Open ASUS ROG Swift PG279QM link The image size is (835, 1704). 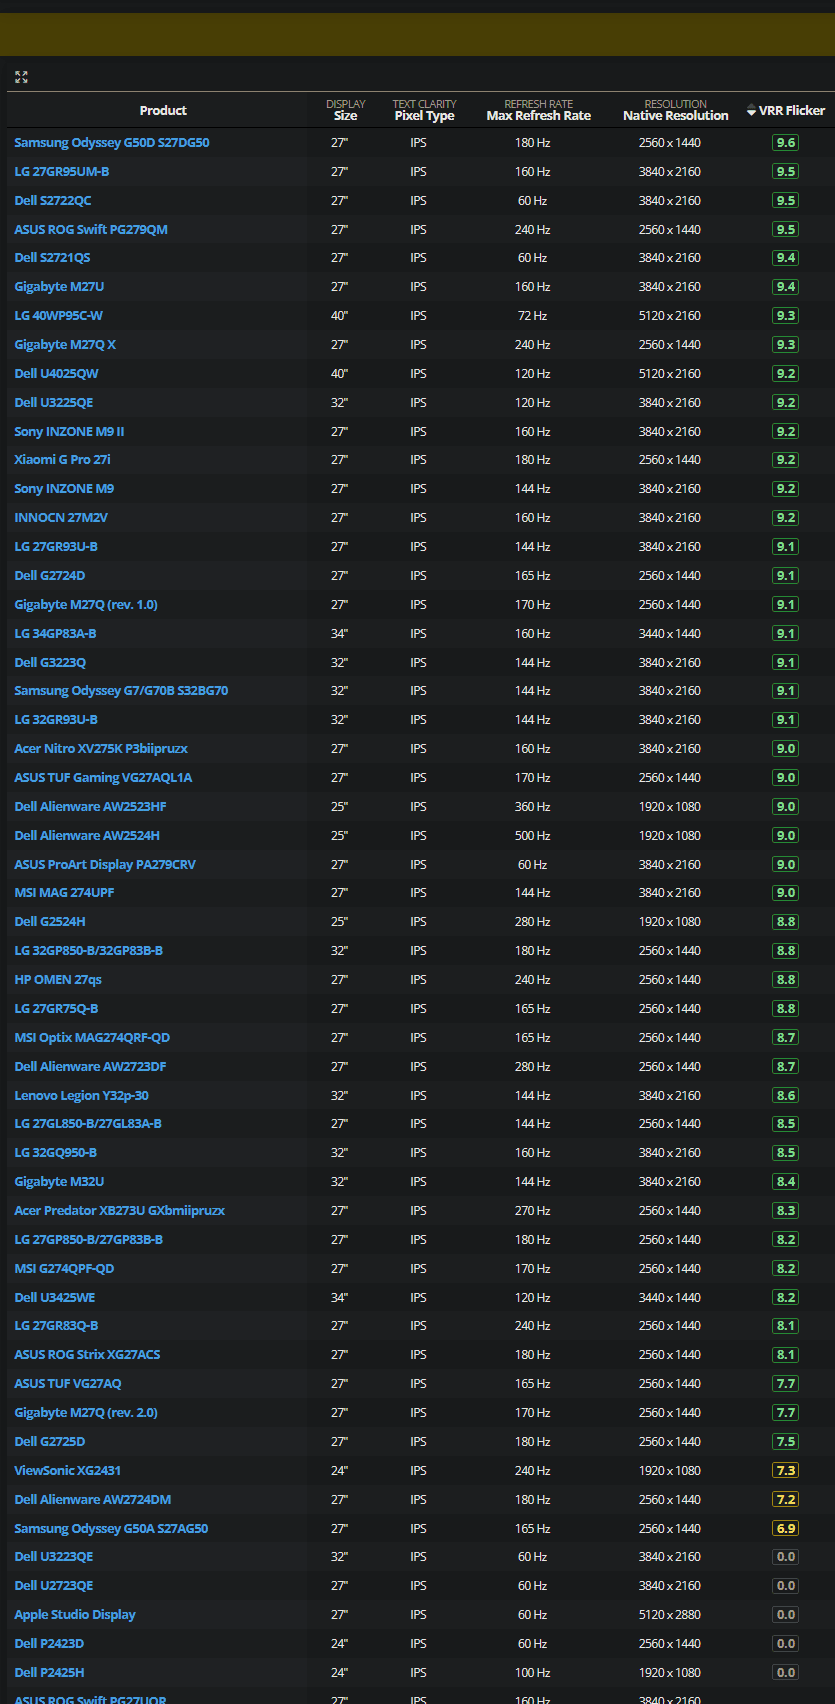pos(91,230)
